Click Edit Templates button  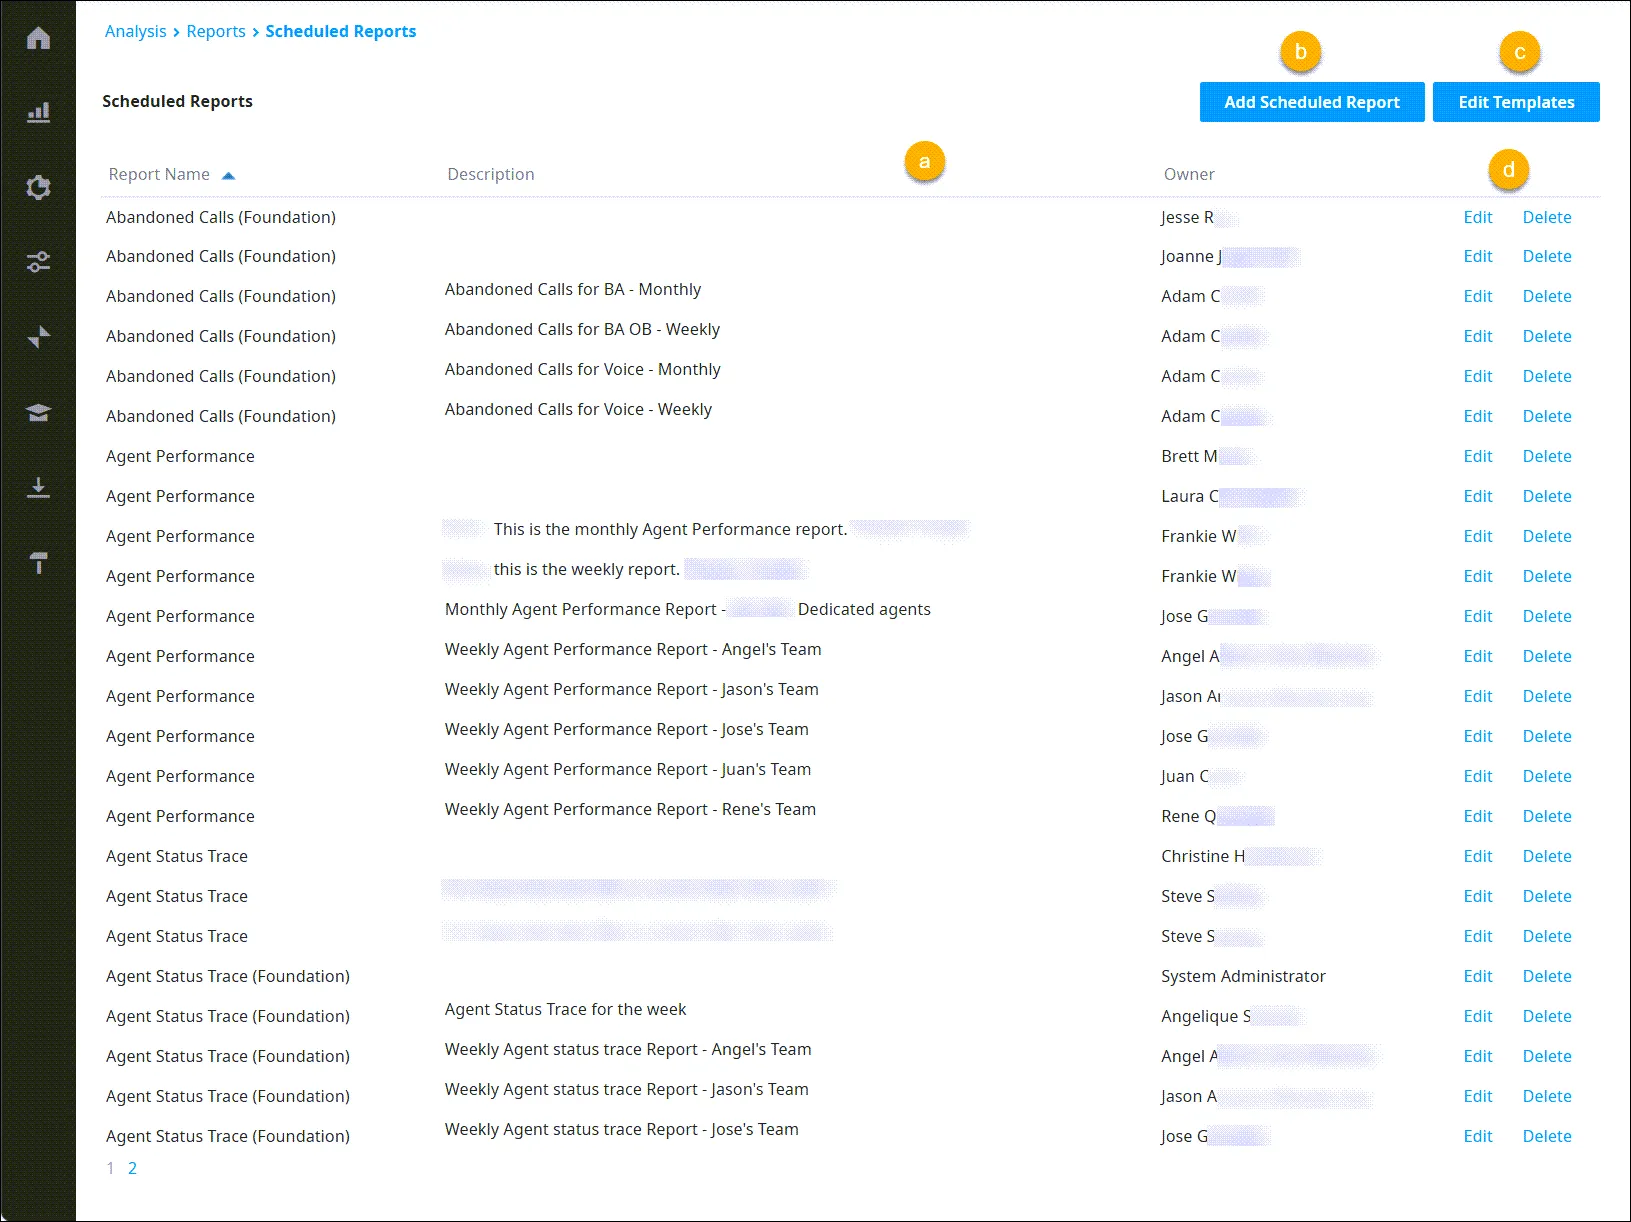(x=1516, y=102)
